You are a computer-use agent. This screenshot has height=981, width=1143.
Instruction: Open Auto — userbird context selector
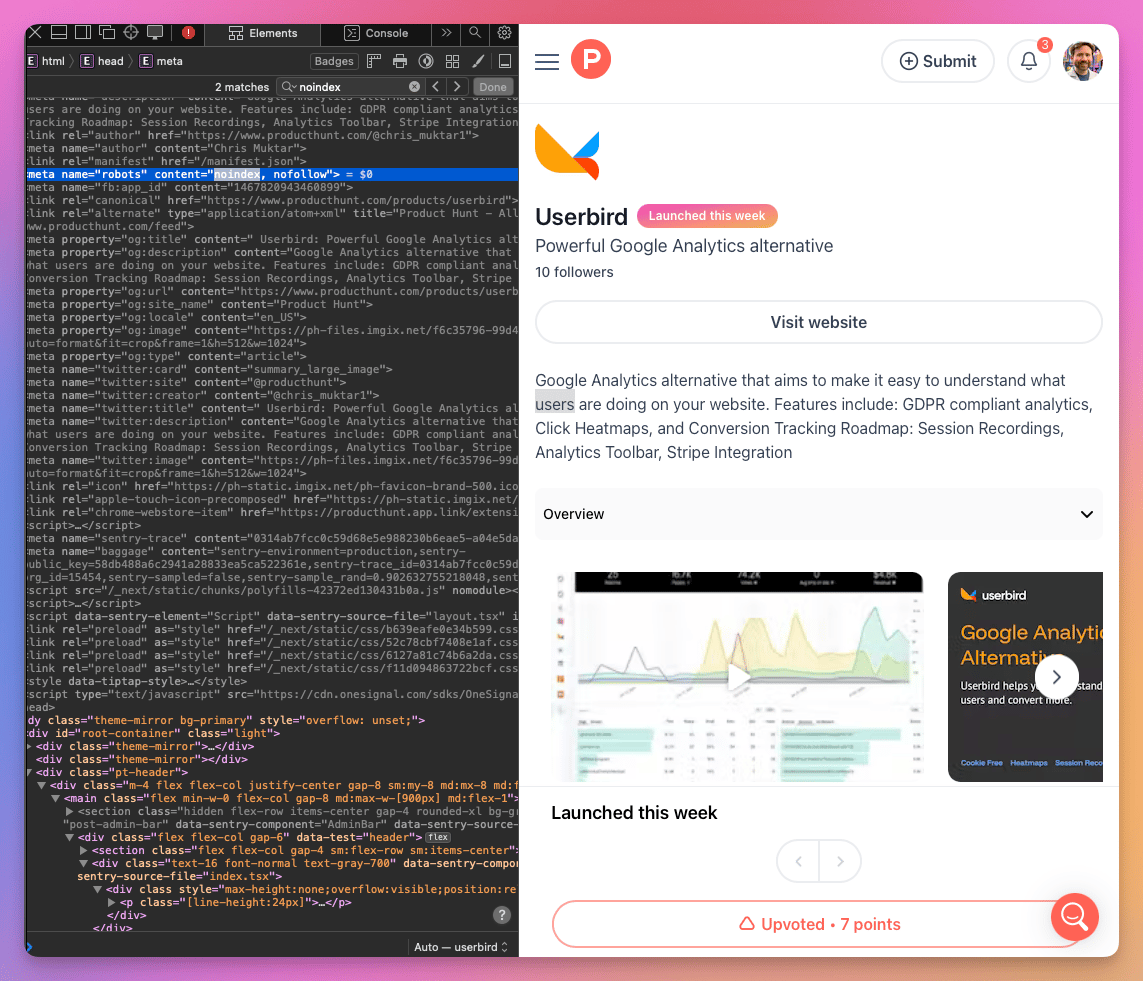pos(460,947)
